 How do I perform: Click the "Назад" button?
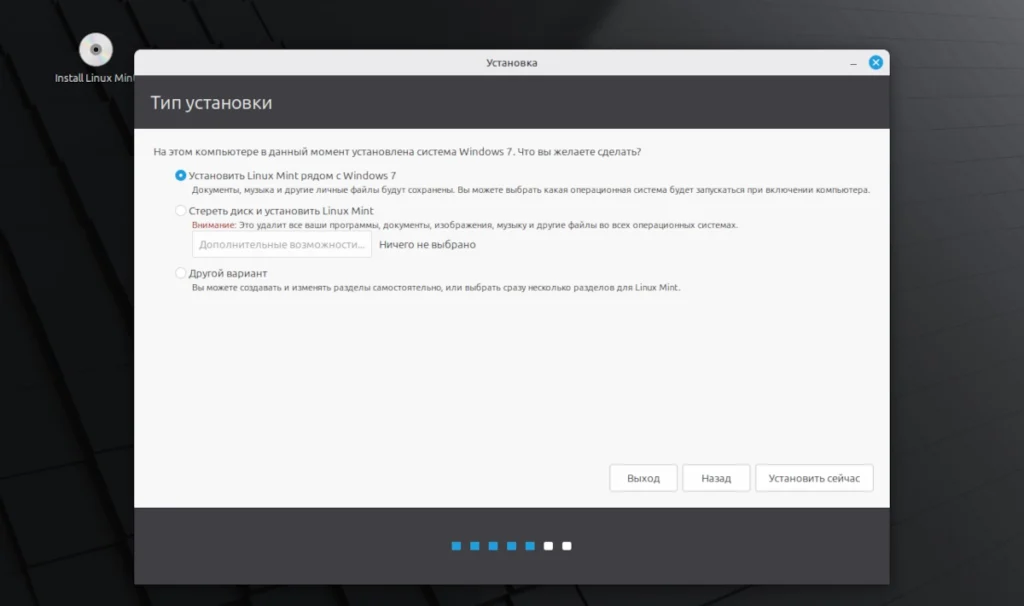point(716,478)
